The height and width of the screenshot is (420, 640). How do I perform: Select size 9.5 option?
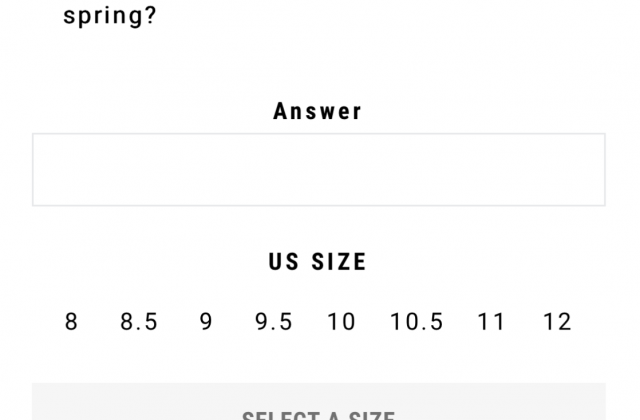pos(273,322)
